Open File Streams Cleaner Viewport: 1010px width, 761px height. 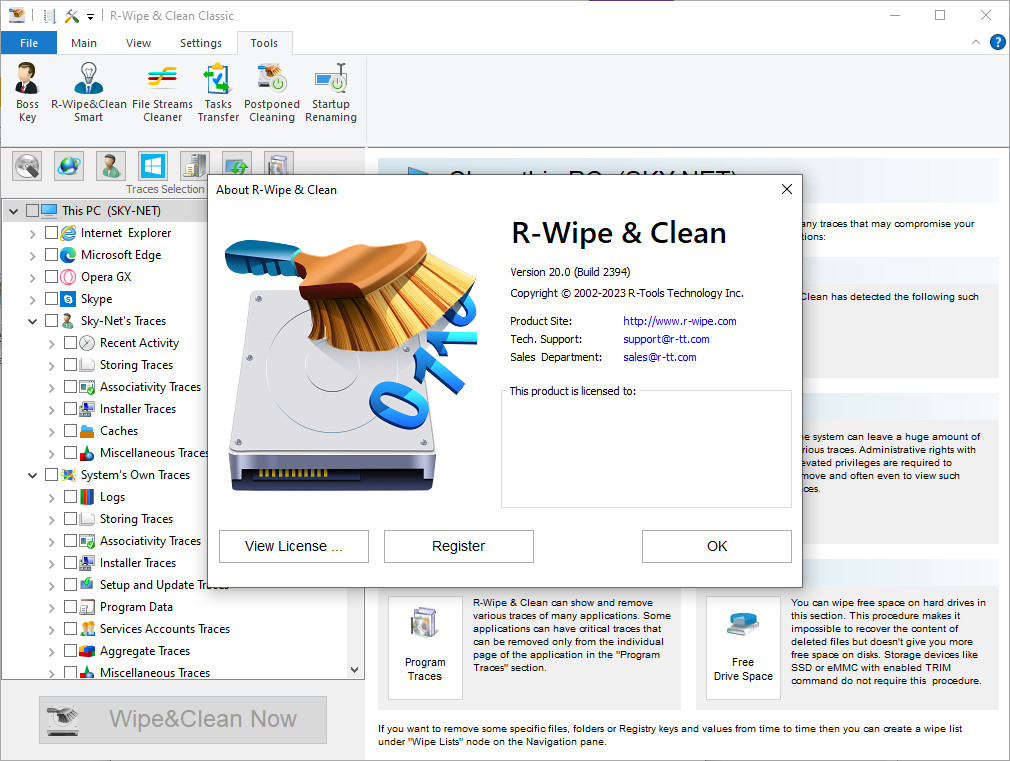162,92
